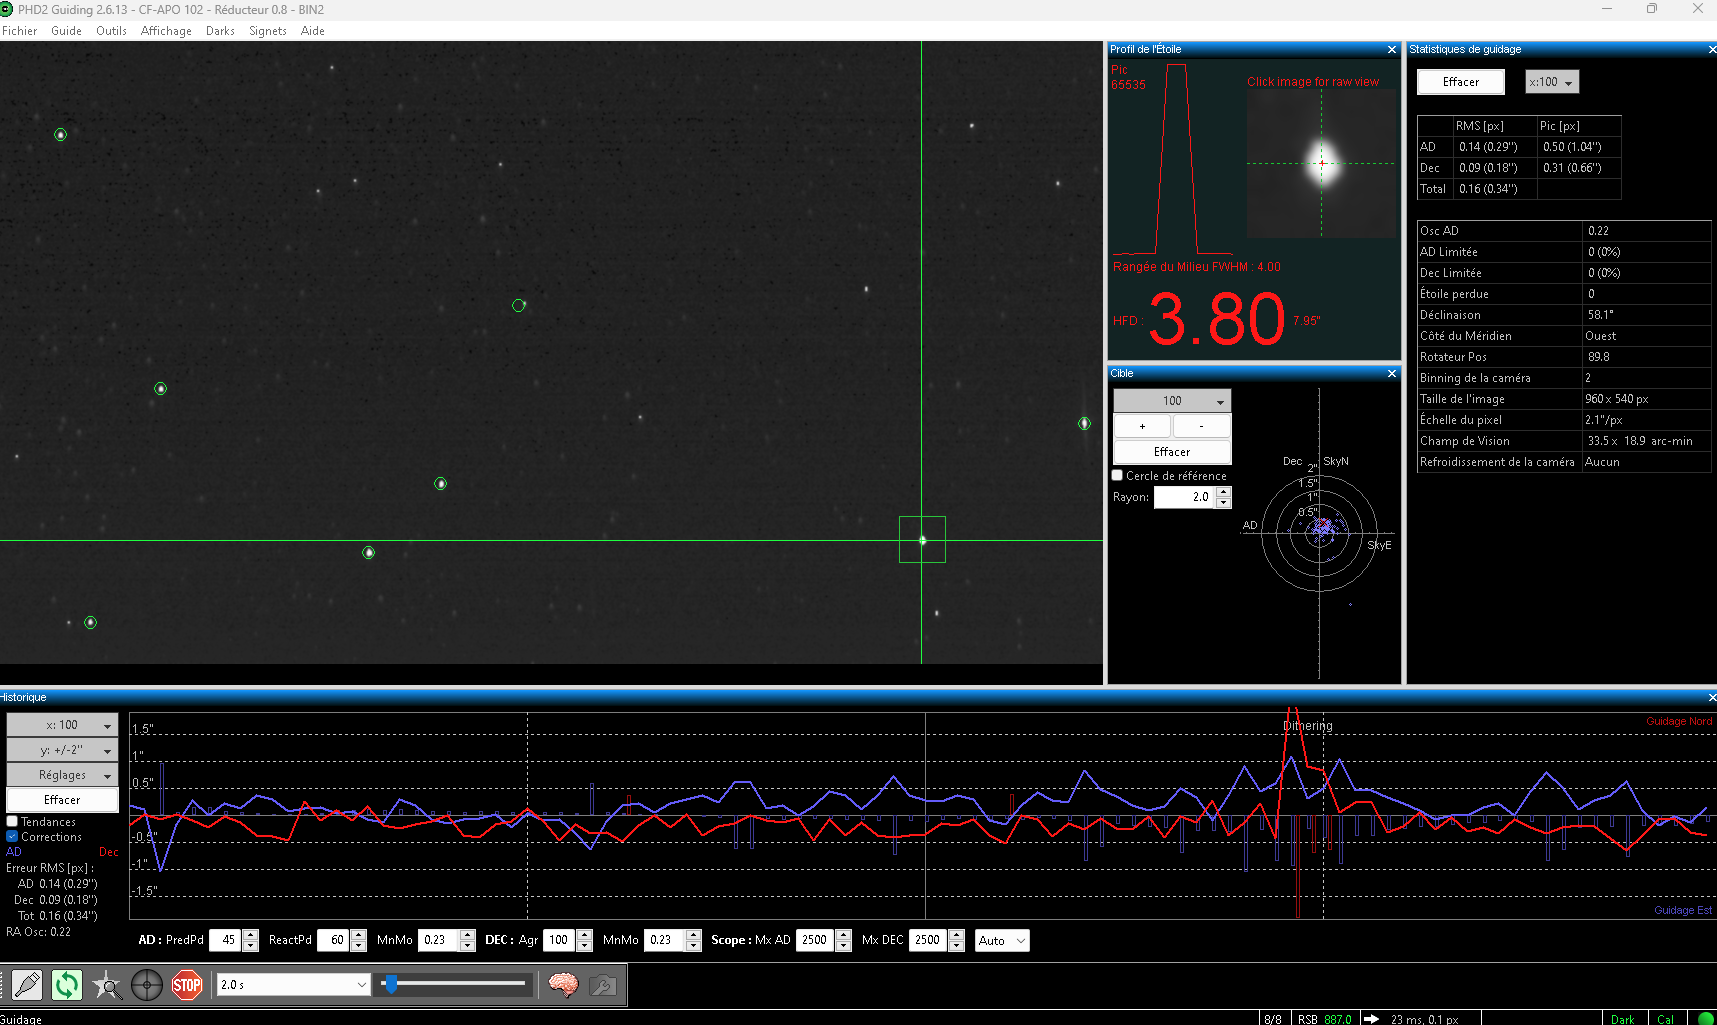
Task: Open the Darks menu
Action: tap(220, 31)
